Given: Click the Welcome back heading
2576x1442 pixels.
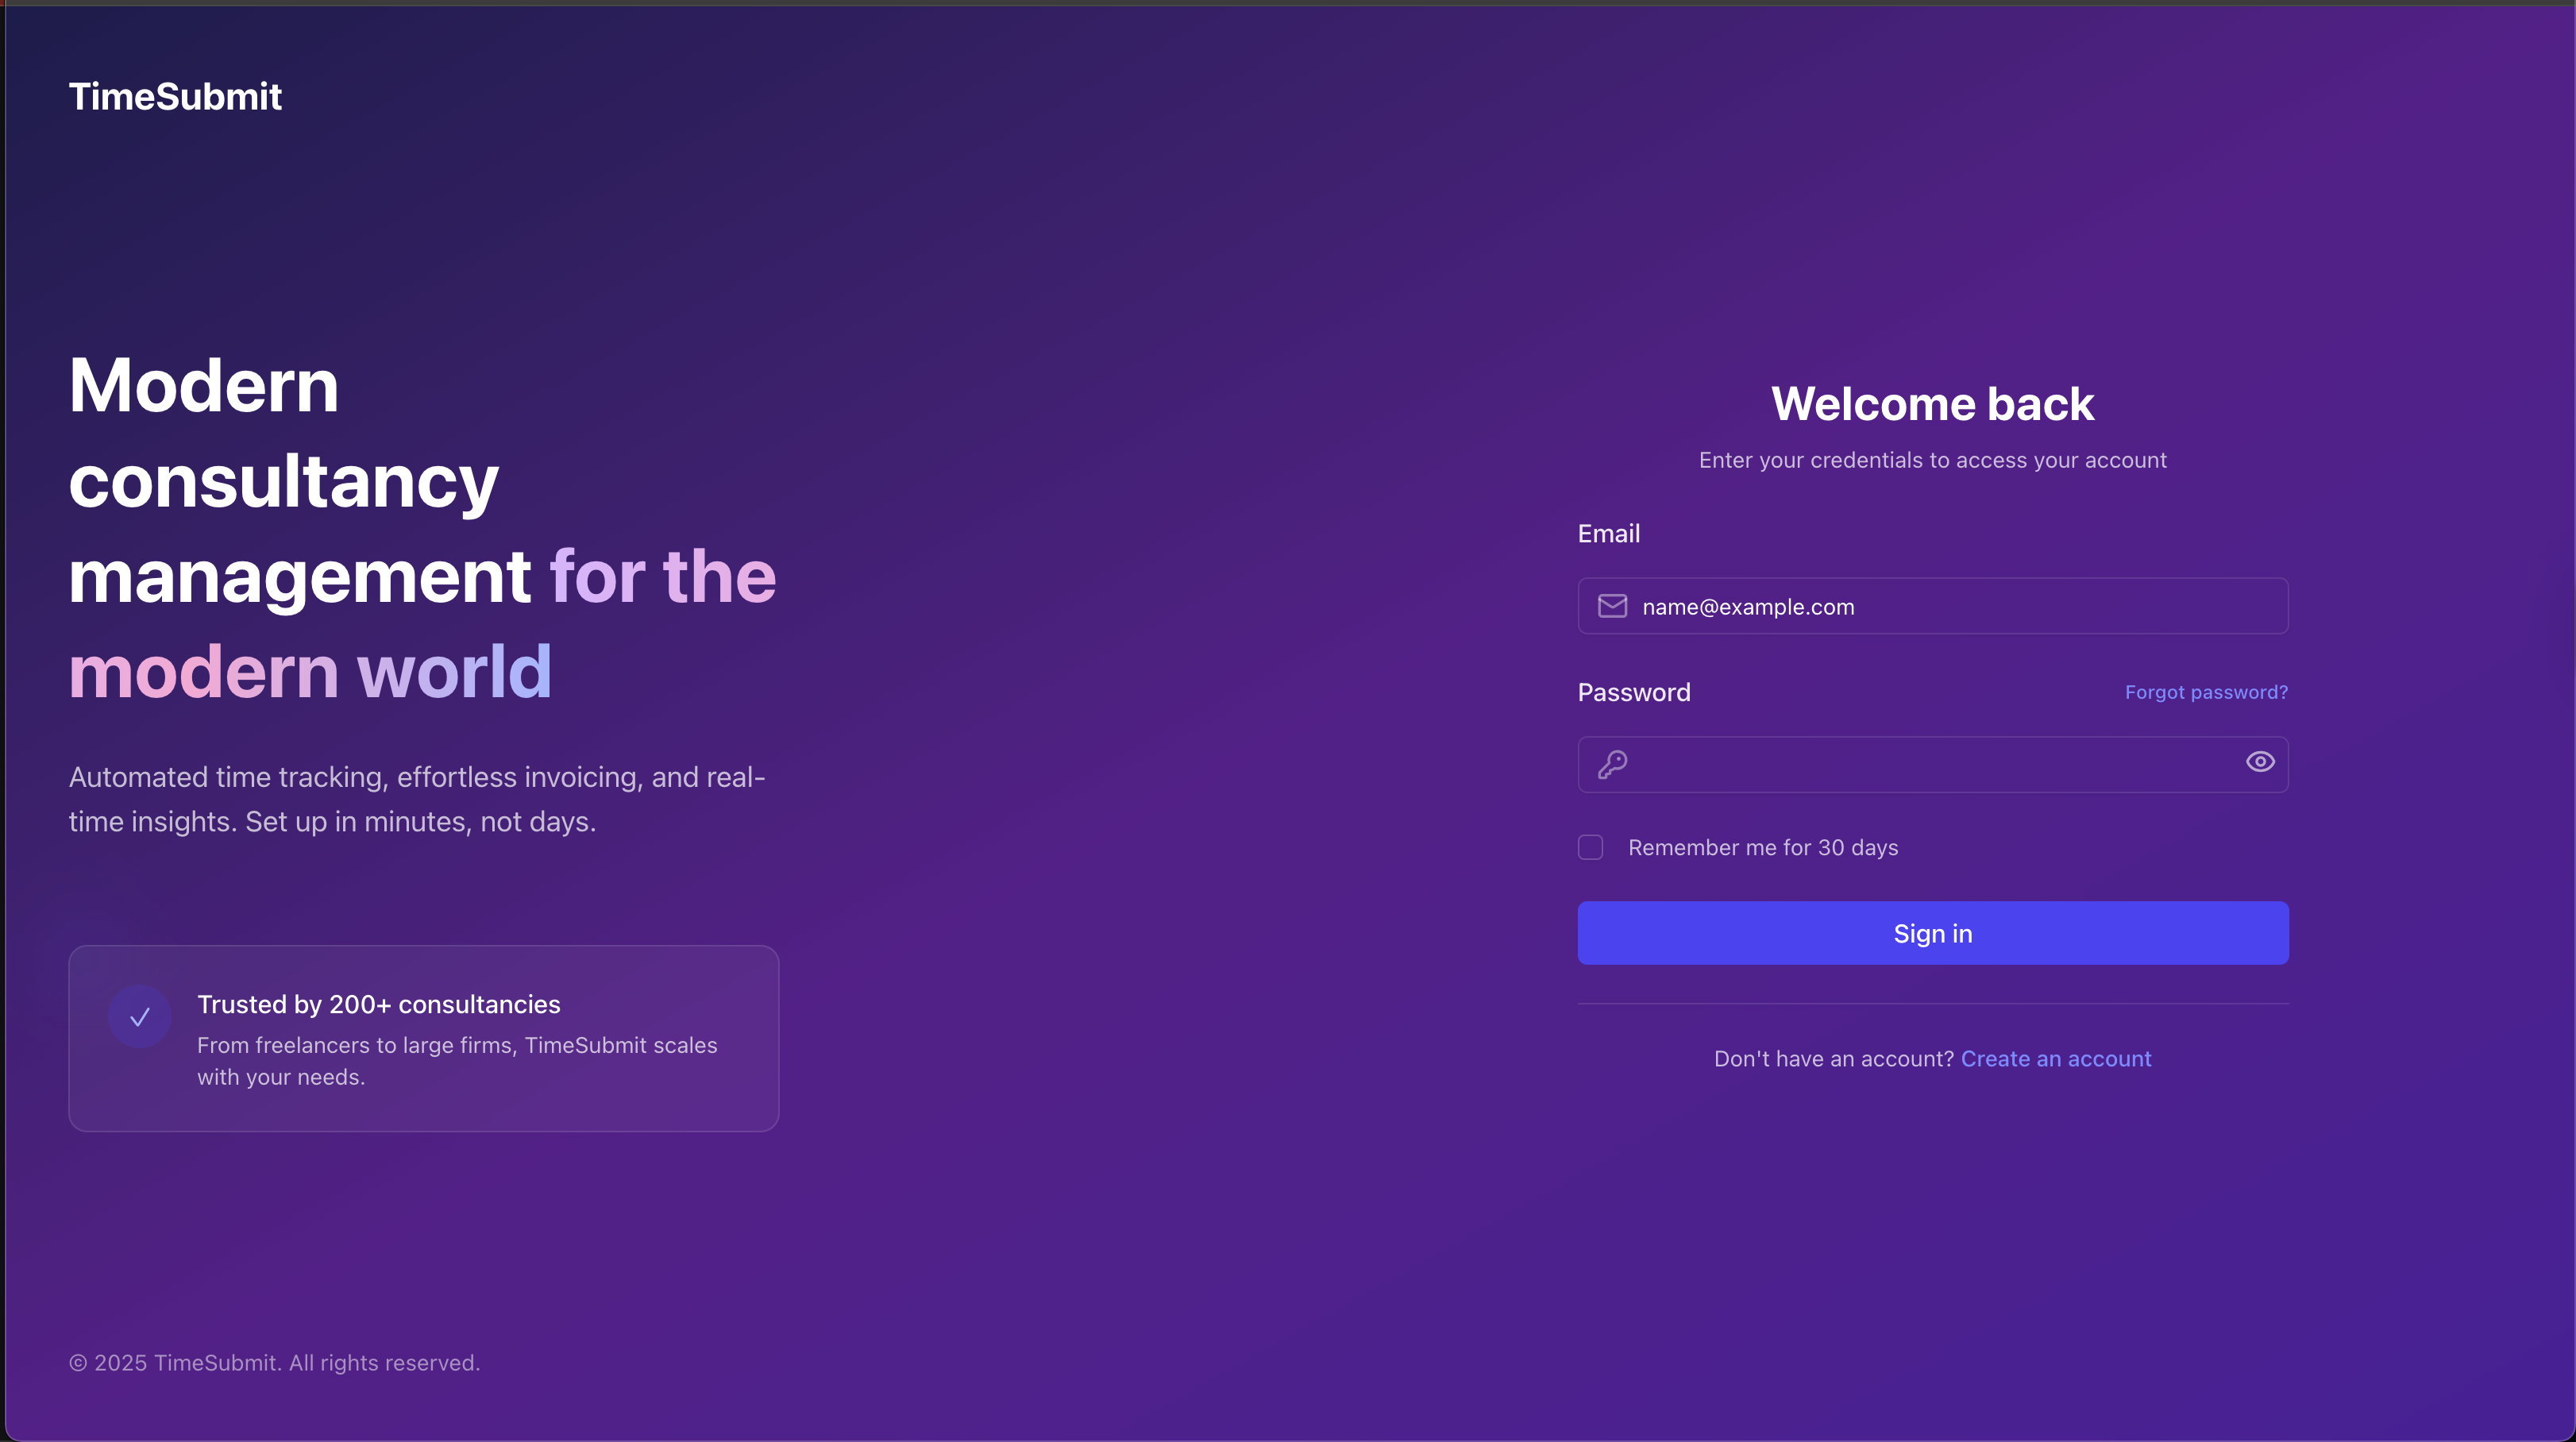Looking at the screenshot, I should (1931, 403).
